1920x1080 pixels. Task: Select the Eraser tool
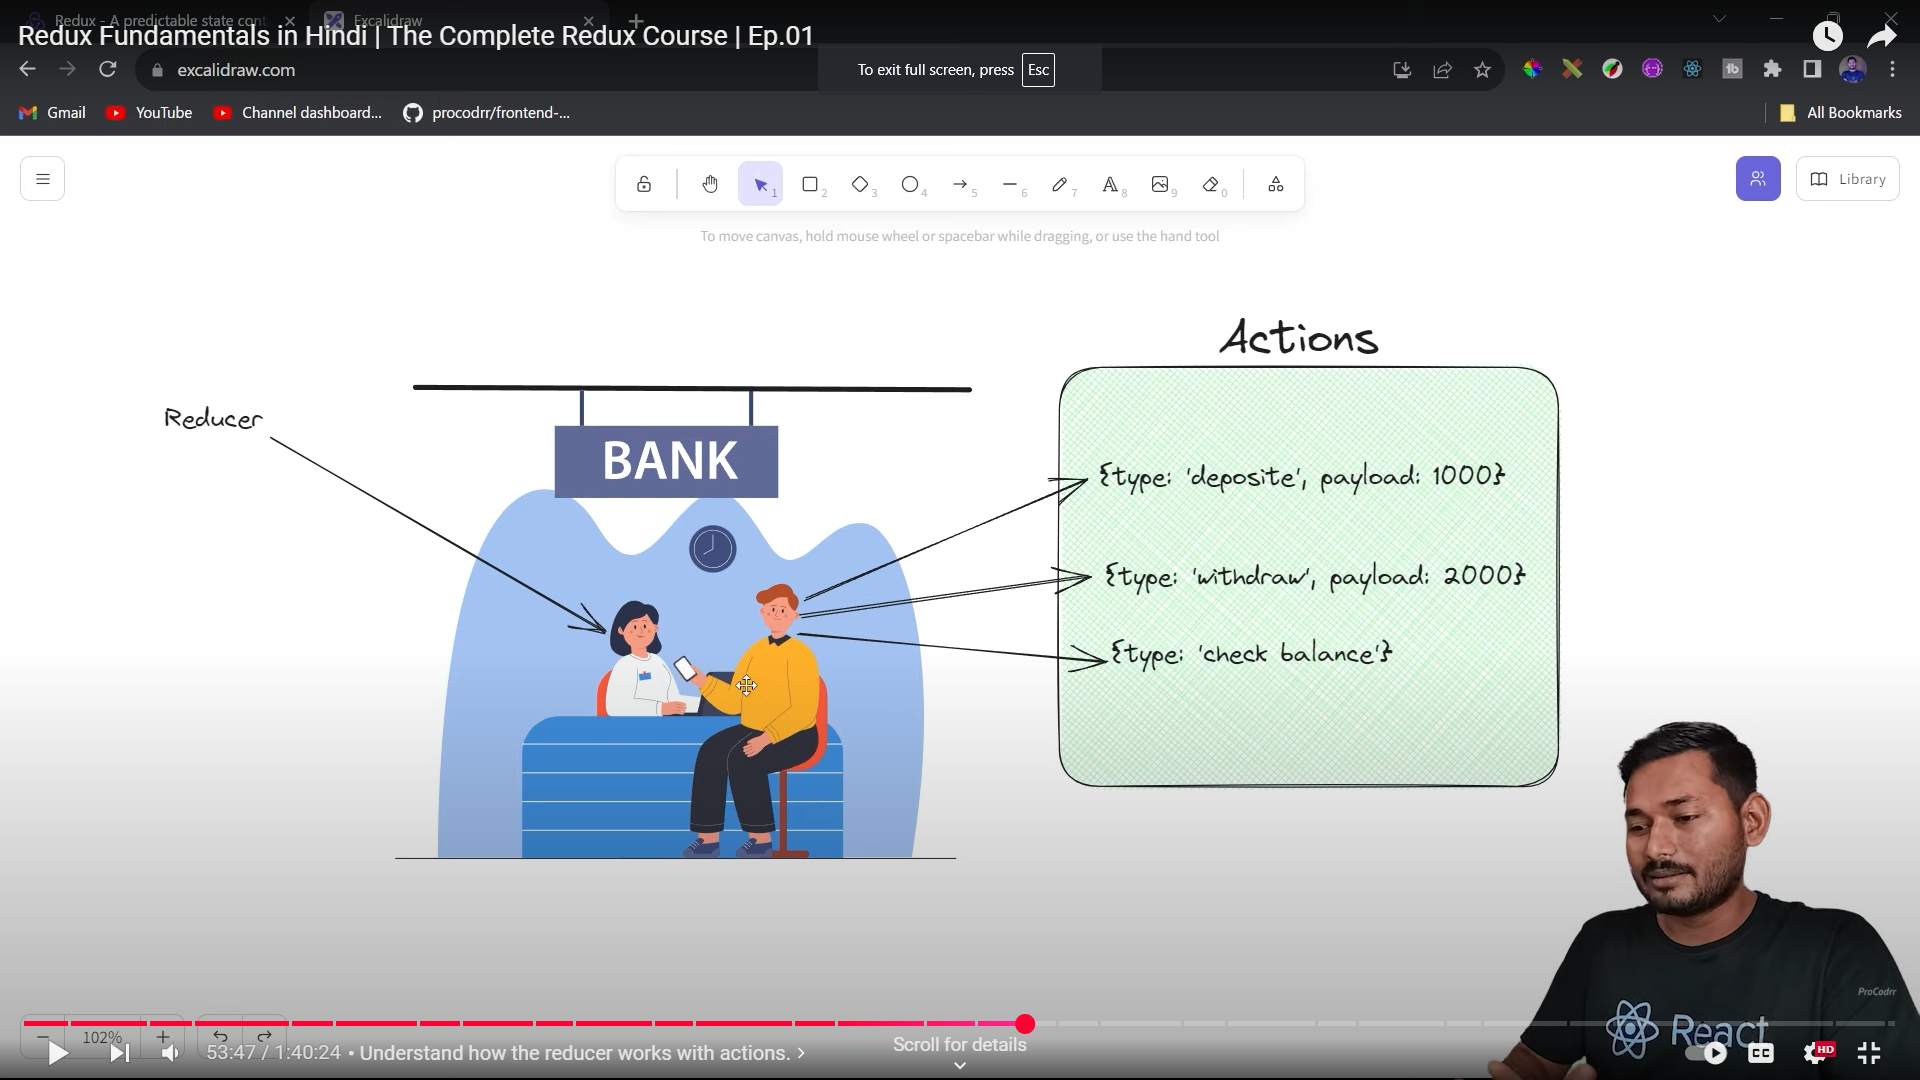(1211, 184)
